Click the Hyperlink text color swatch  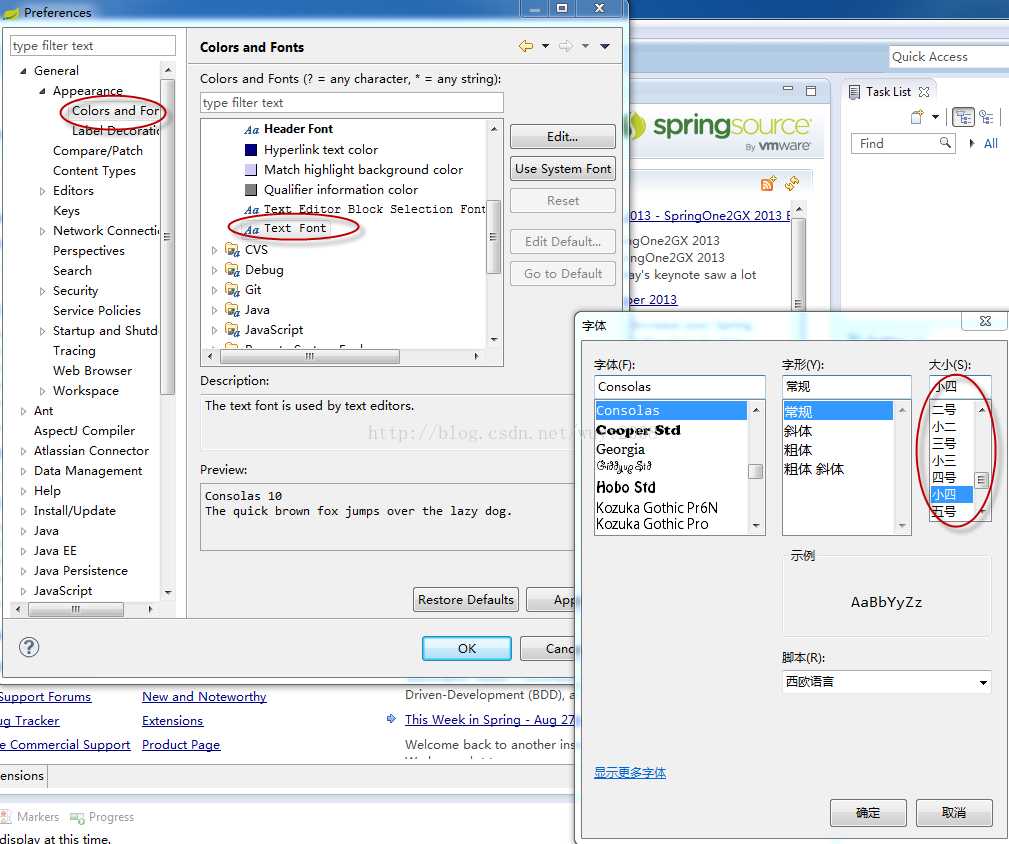tap(251, 150)
